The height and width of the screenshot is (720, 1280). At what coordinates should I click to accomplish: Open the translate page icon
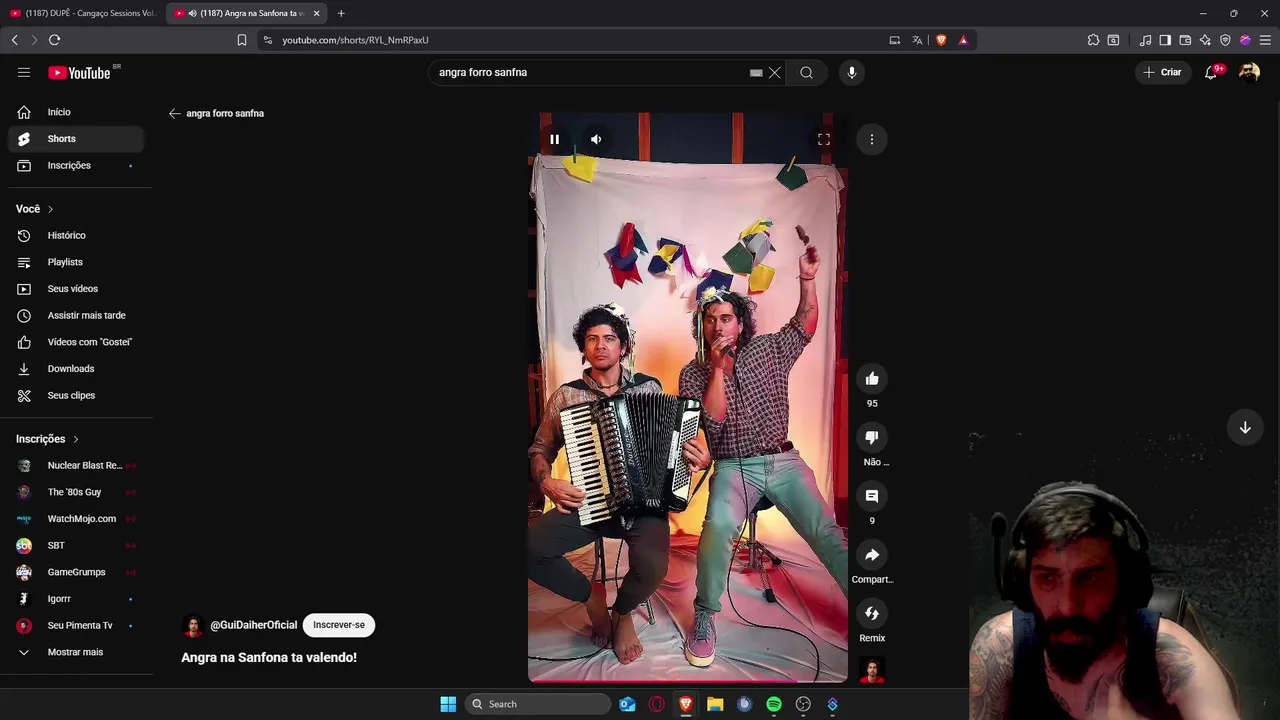click(x=917, y=40)
